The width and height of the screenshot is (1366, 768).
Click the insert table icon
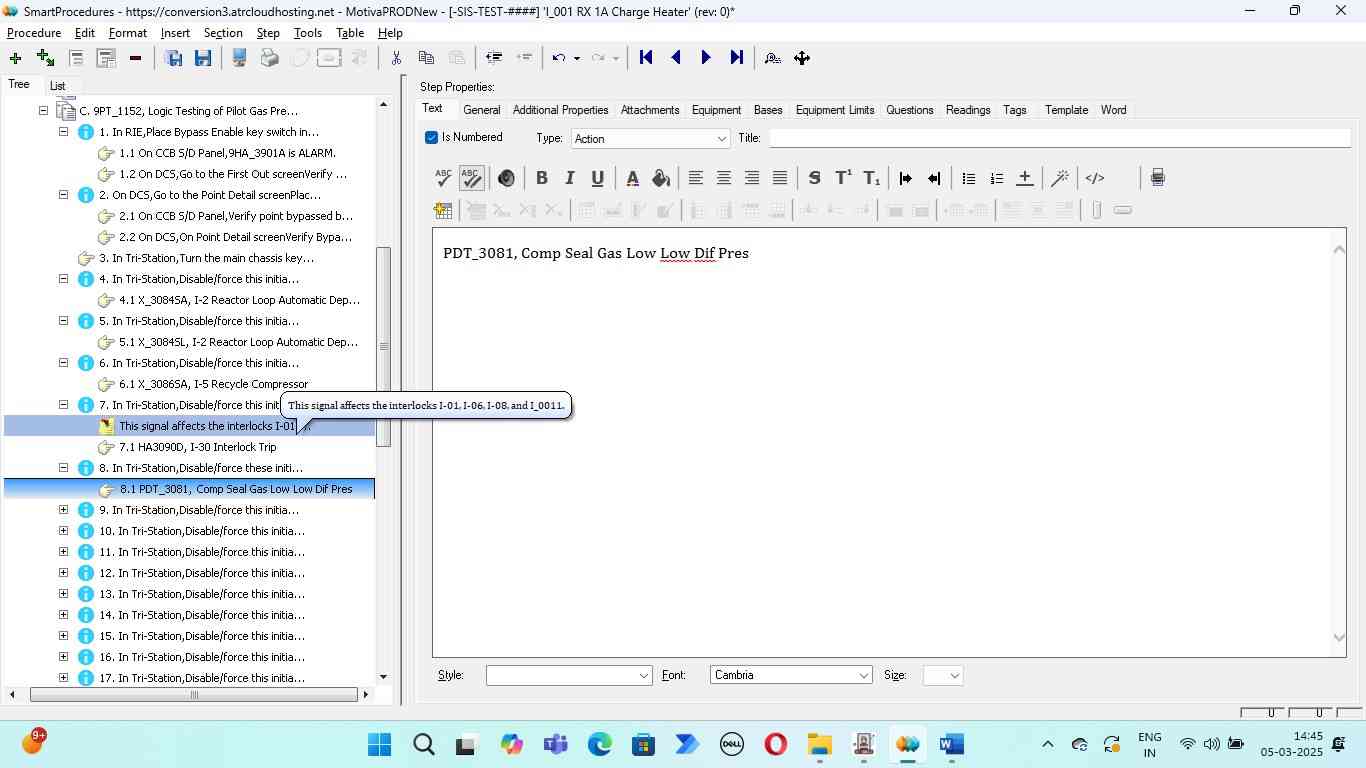pyautogui.click(x=443, y=210)
